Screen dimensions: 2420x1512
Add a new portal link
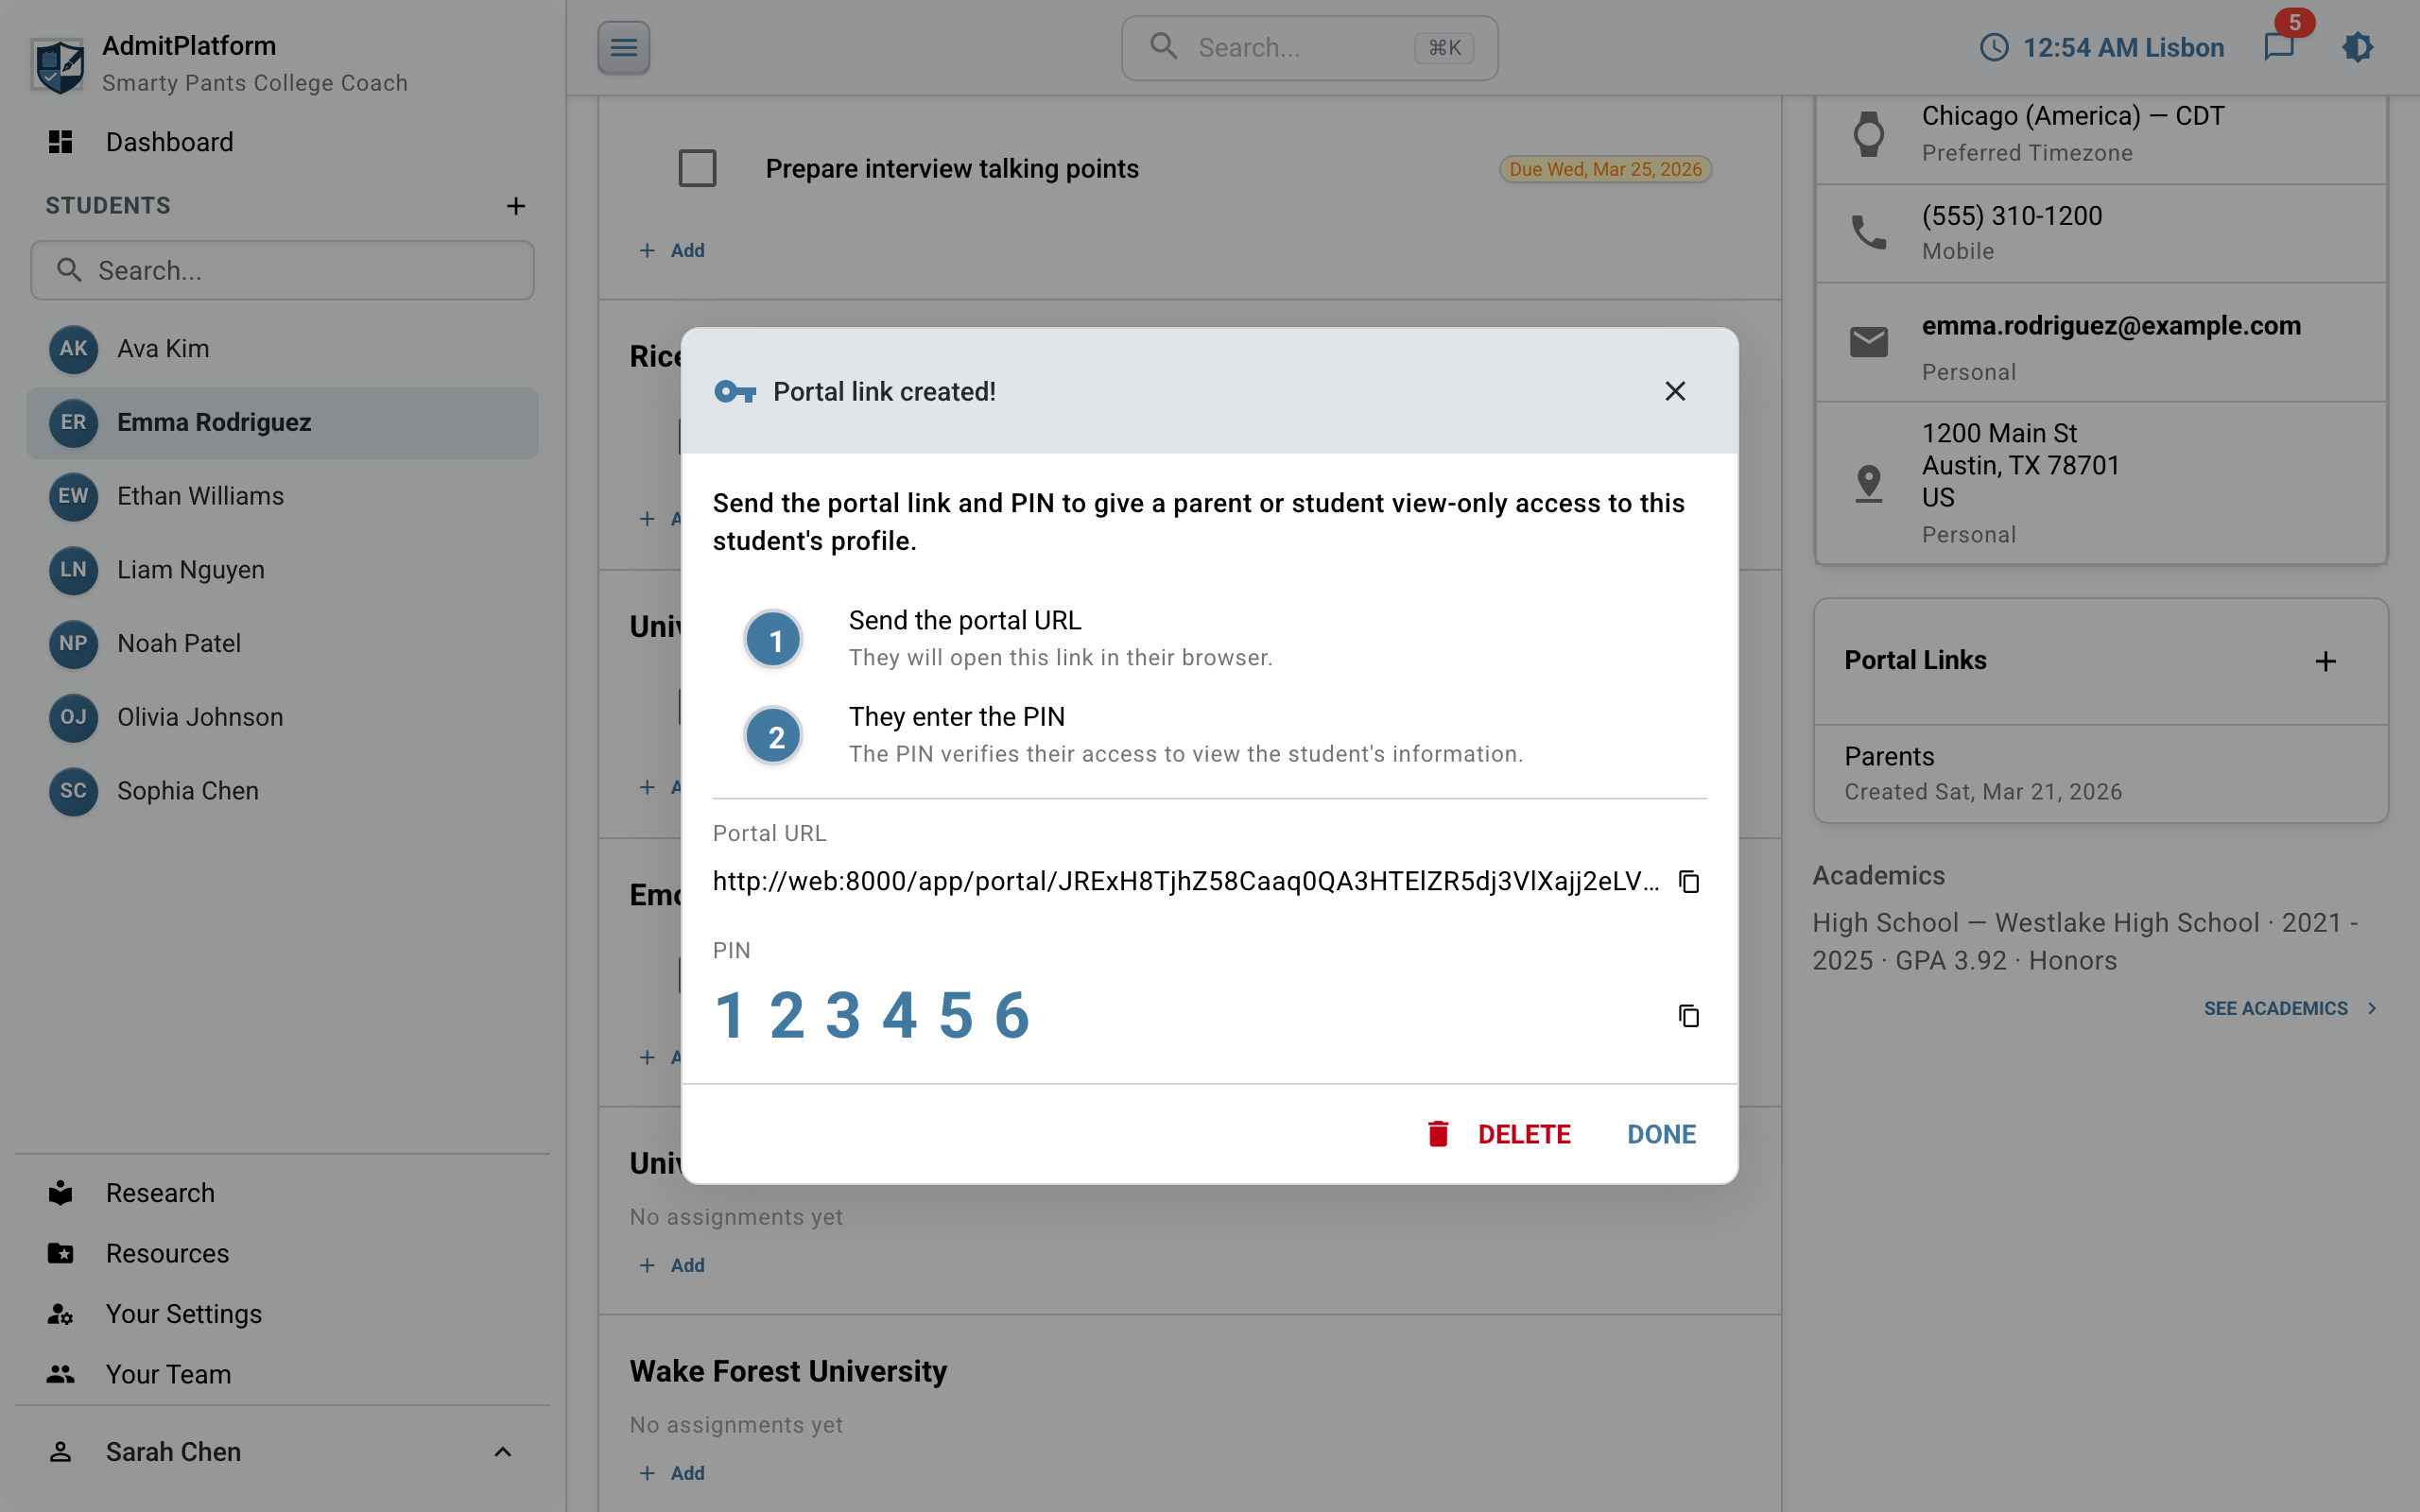[2325, 661]
